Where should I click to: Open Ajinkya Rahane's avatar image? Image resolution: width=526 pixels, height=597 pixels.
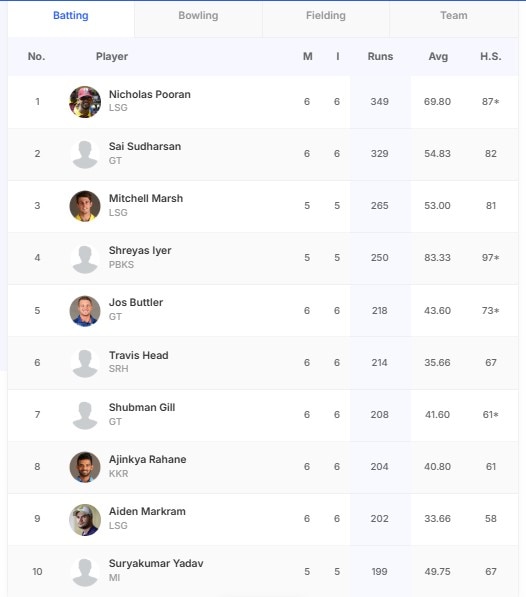click(85, 467)
